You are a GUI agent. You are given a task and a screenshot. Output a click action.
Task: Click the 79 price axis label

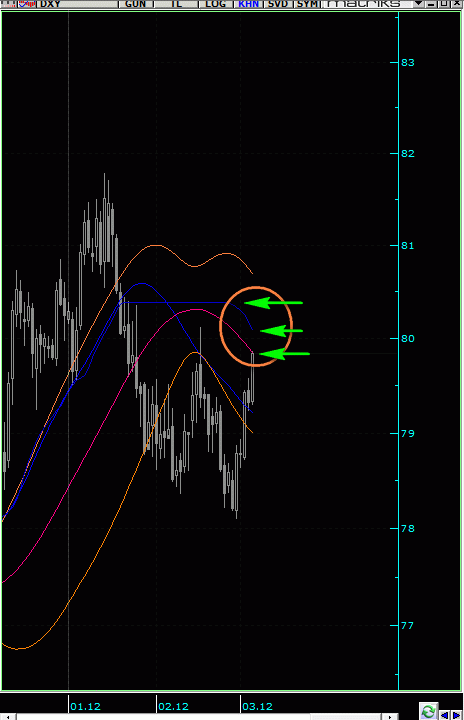click(x=407, y=433)
